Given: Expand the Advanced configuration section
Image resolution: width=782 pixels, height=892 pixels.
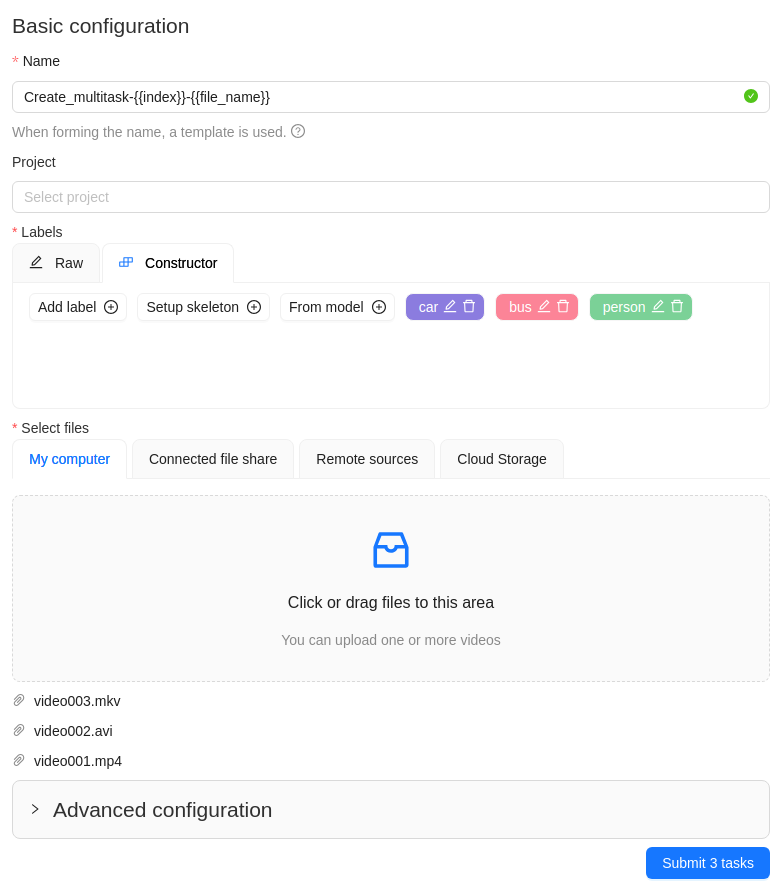Looking at the screenshot, I should (36, 809).
